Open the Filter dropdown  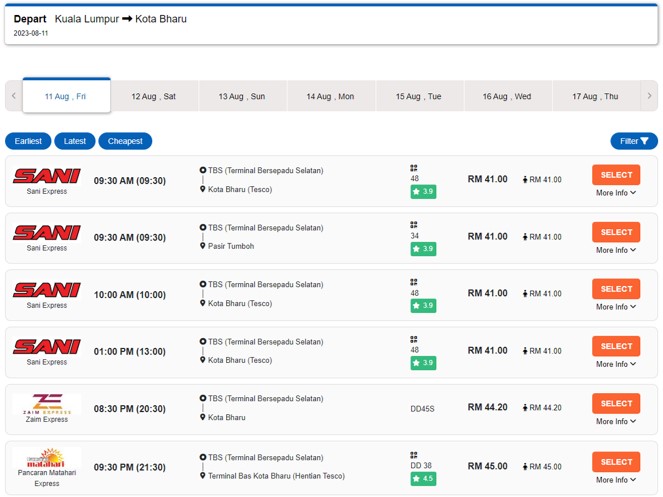[x=634, y=141]
